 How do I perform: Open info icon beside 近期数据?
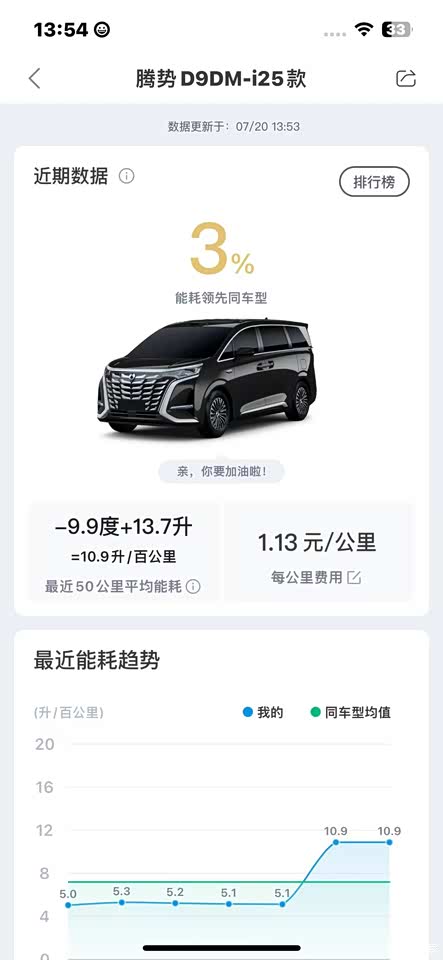[127, 177]
